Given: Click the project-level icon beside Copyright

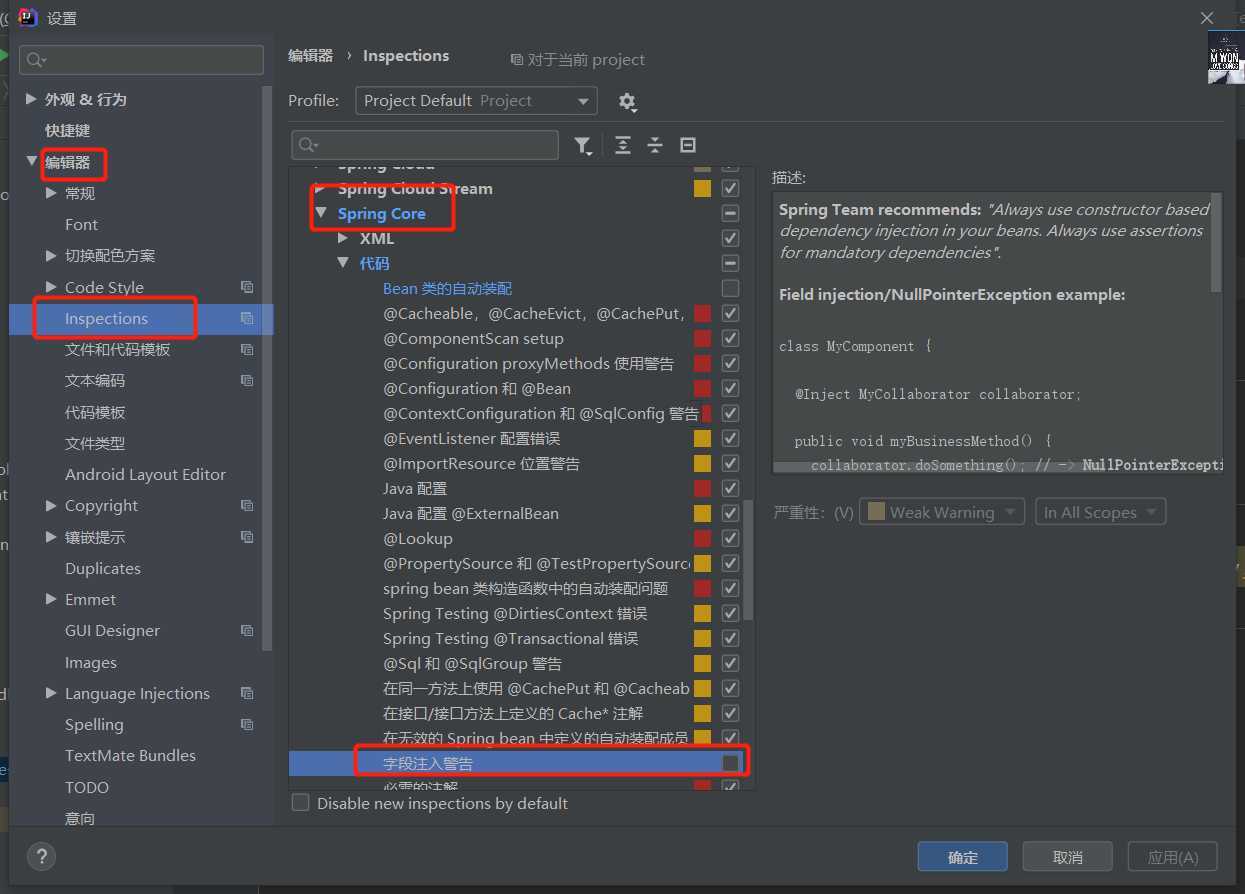Looking at the screenshot, I should pyautogui.click(x=247, y=506).
